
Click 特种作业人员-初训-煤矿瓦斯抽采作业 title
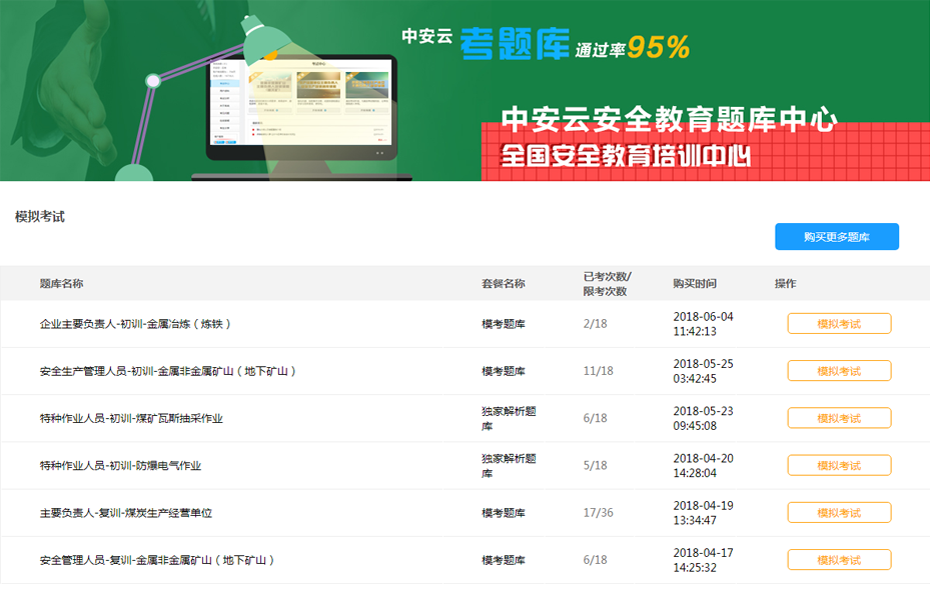tap(131, 418)
